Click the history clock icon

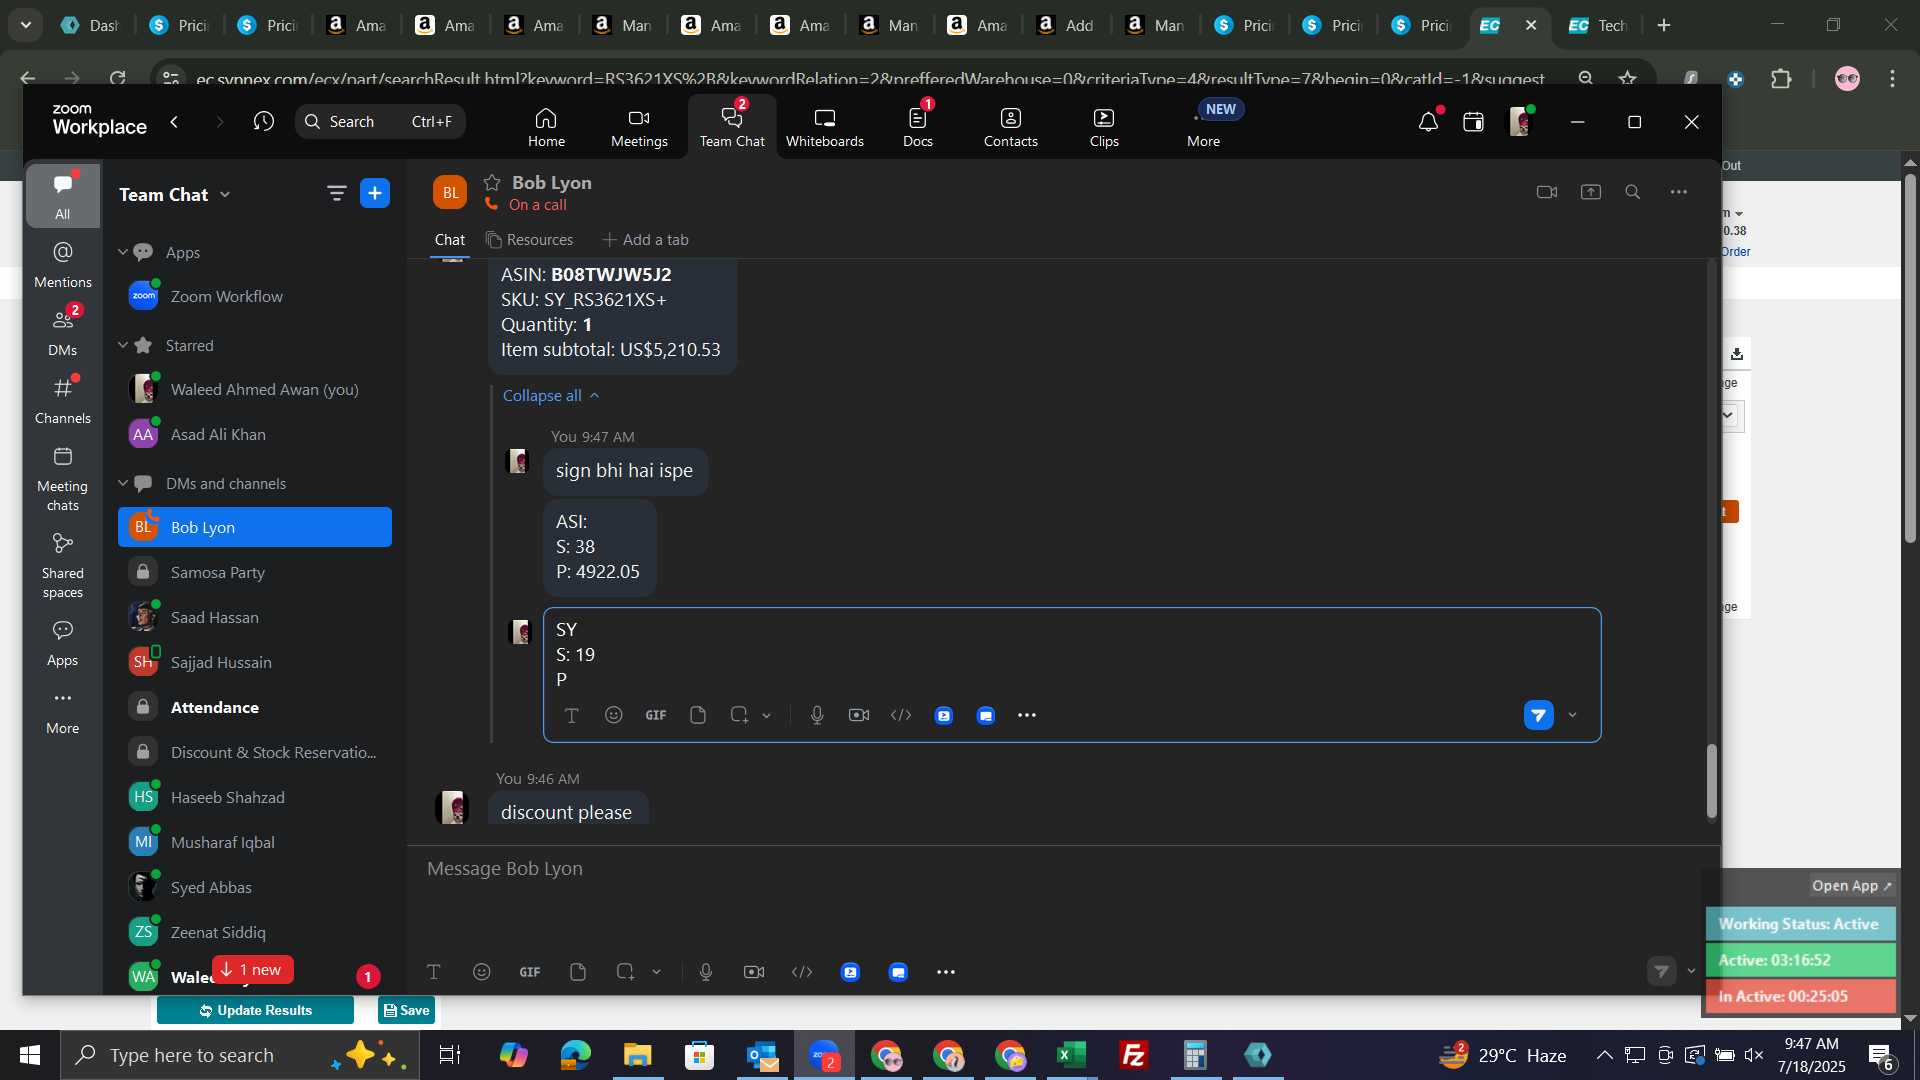263,121
